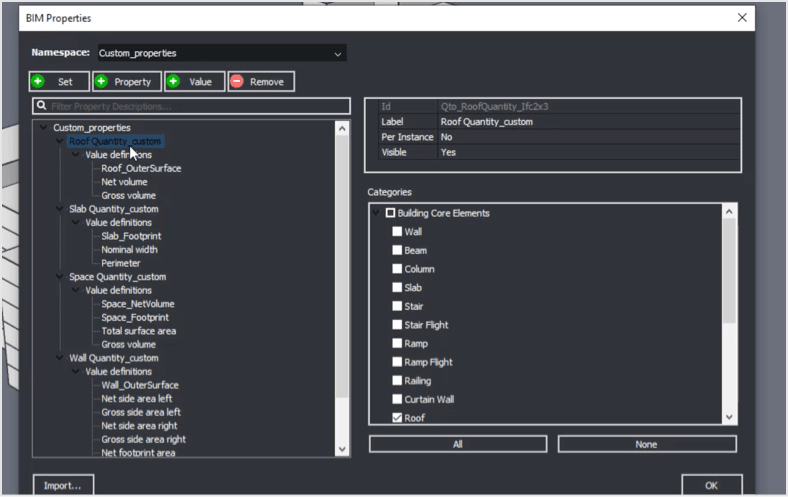Select Slab_Footprint value
The image size is (788, 497).
pos(131,236)
